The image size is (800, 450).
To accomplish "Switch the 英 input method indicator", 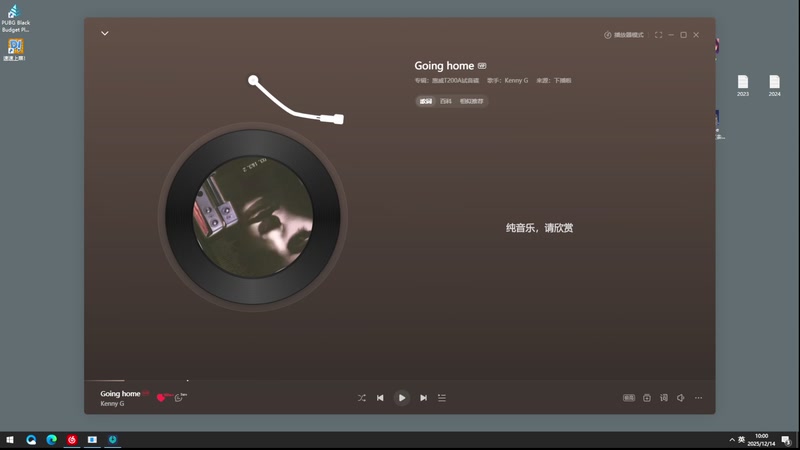I will pos(742,440).
